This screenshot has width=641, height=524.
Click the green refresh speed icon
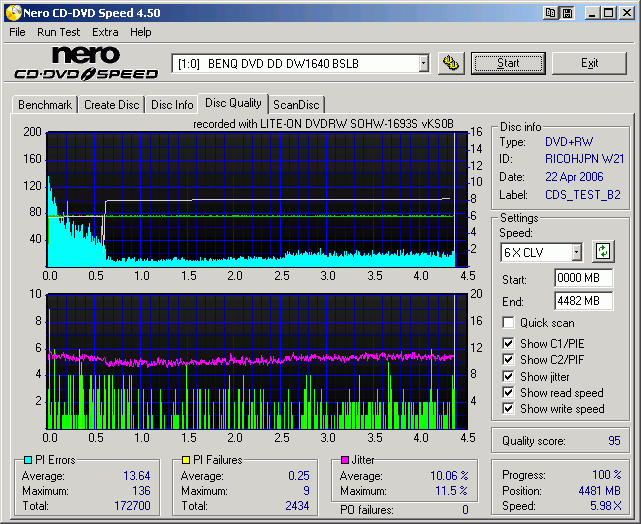603,251
